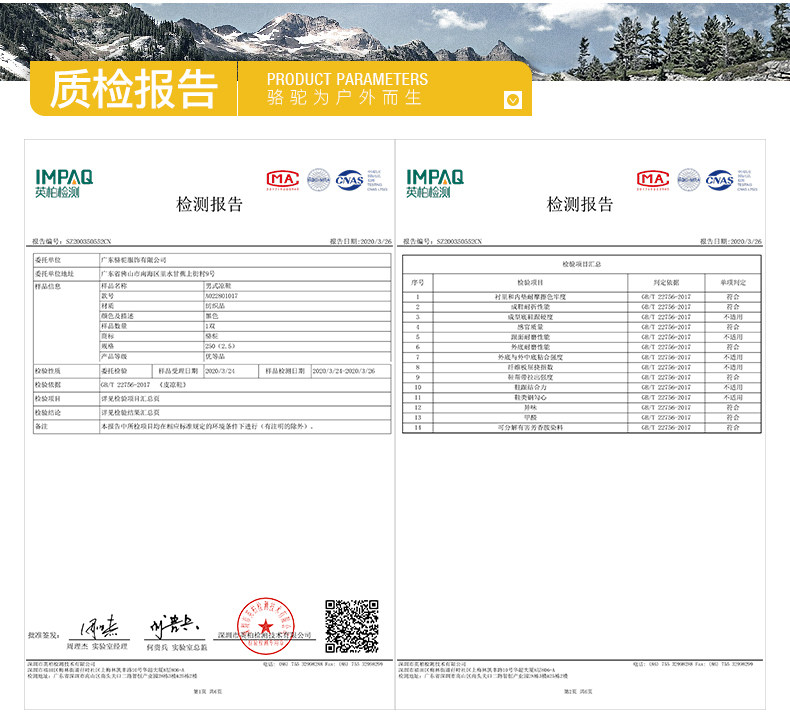
Task: Click the 成鞋耐折性能 item in row 2
Action: [531, 307]
